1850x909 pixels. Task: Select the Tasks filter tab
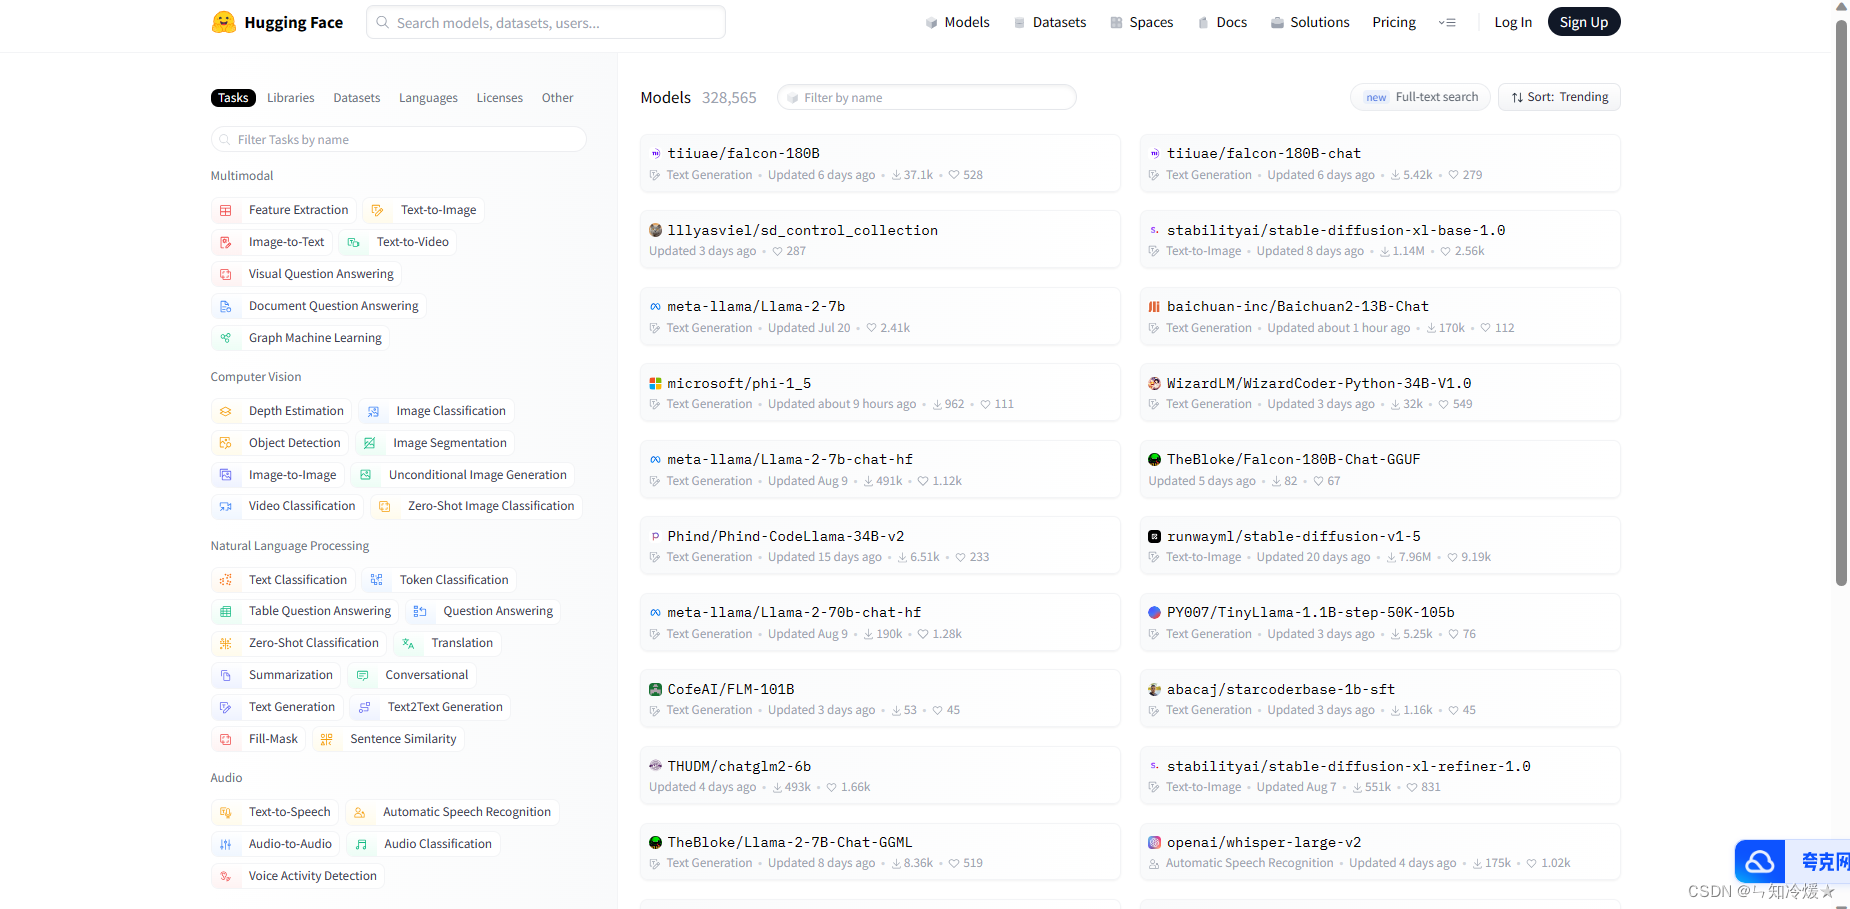pos(233,98)
